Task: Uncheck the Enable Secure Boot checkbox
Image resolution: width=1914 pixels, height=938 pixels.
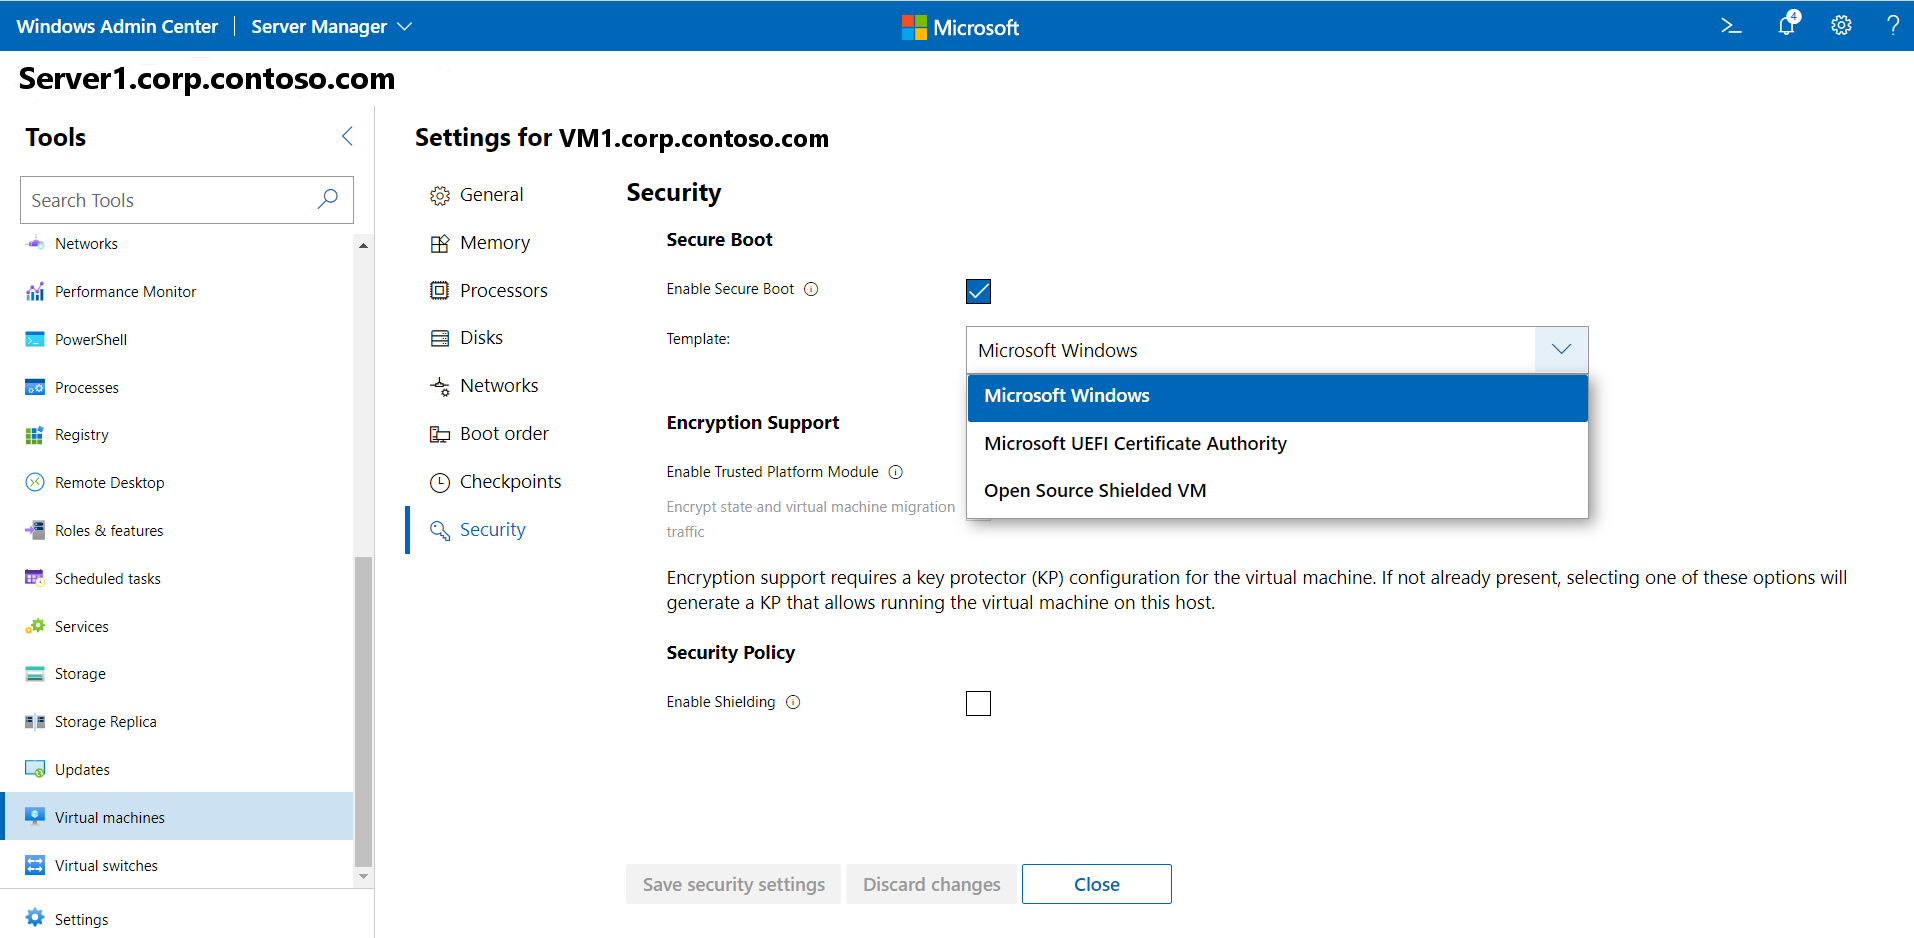Action: [x=978, y=291]
